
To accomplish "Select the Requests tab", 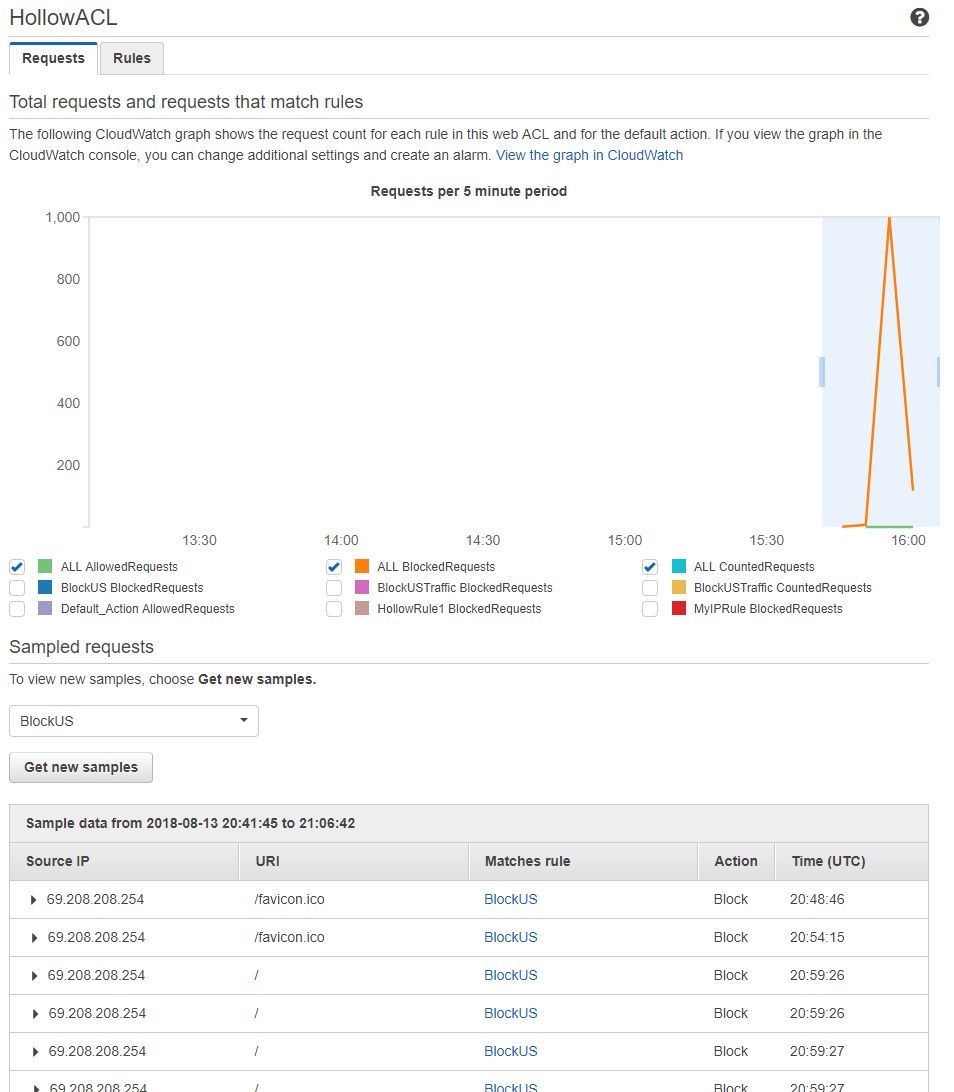I will click(53, 59).
